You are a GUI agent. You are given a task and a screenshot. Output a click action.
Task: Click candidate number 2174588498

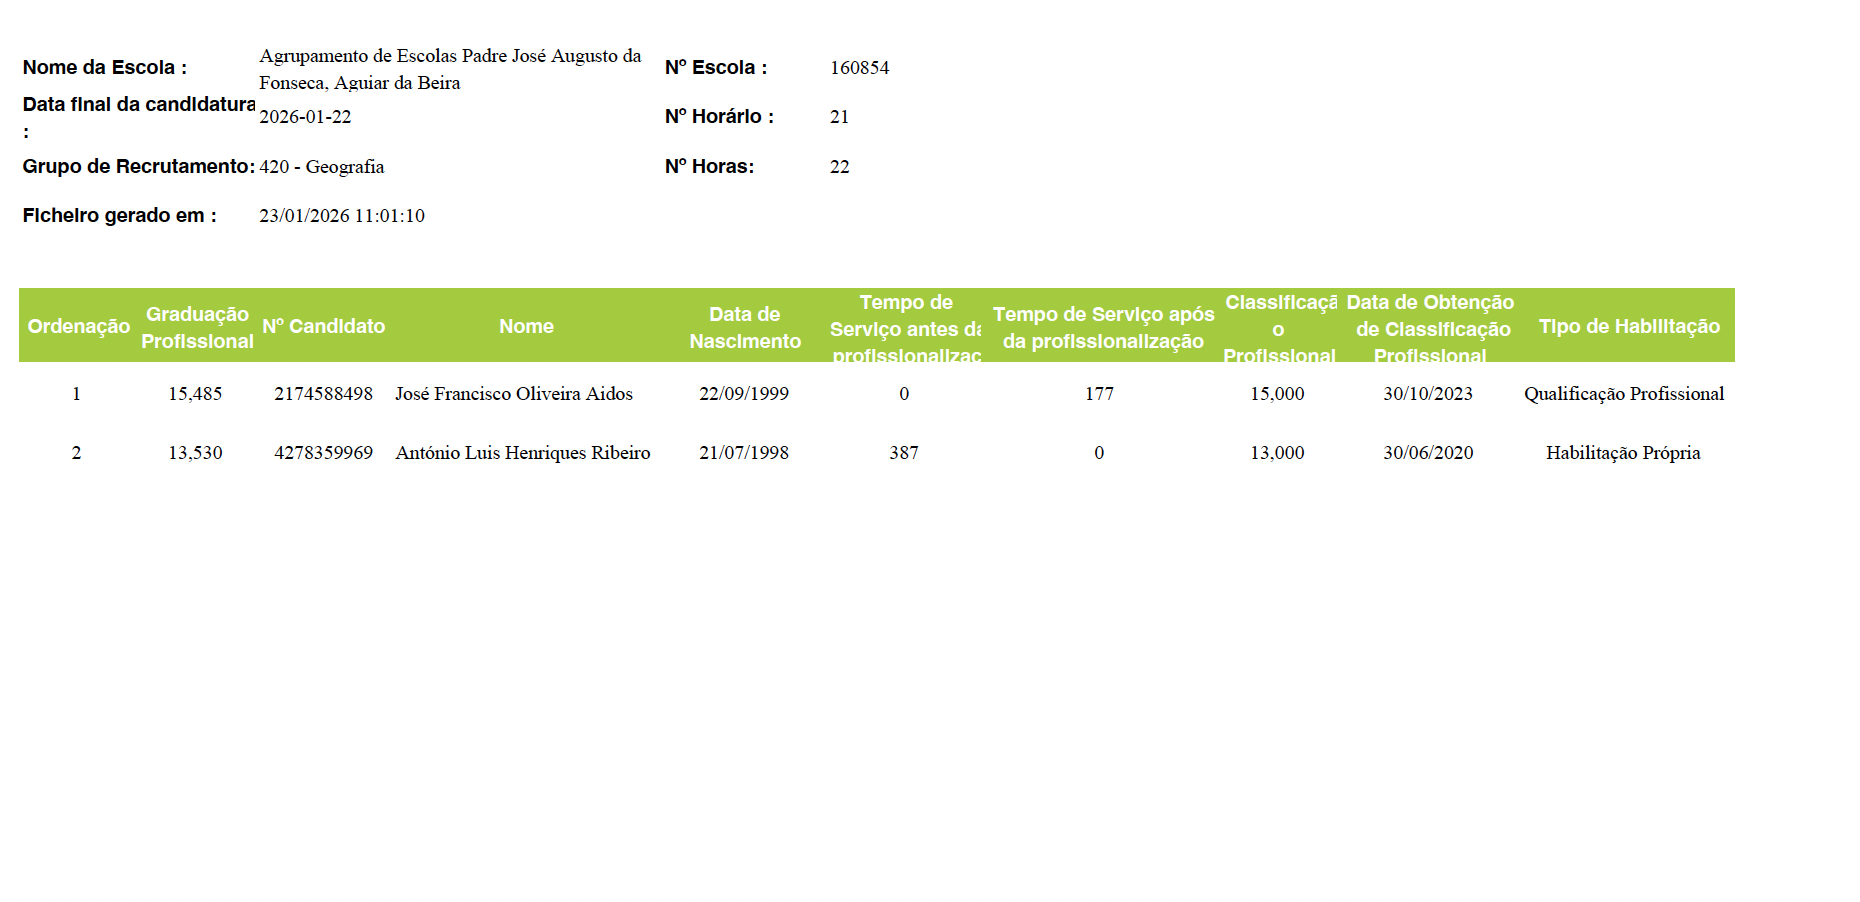pyautogui.click(x=323, y=394)
